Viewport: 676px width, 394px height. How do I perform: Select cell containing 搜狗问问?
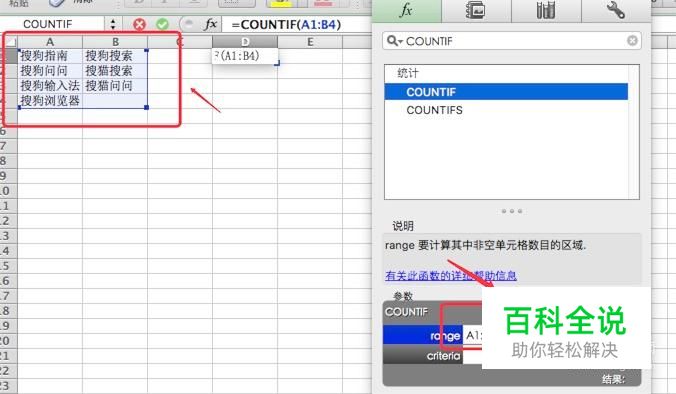coord(50,71)
